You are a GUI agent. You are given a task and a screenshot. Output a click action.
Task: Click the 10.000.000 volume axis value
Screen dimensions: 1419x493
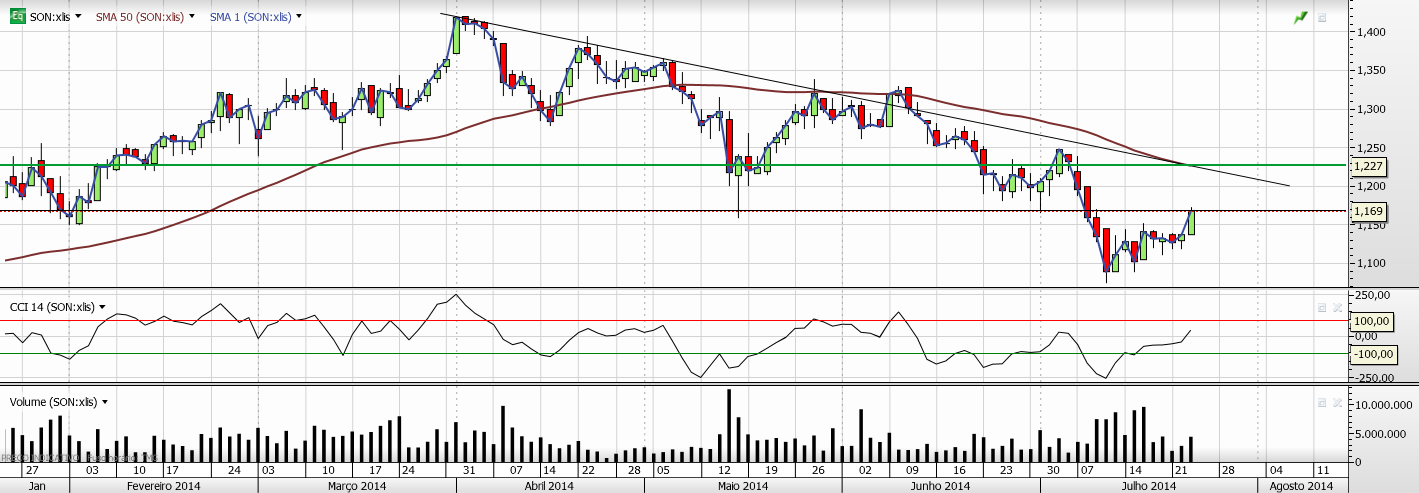click(x=1382, y=406)
